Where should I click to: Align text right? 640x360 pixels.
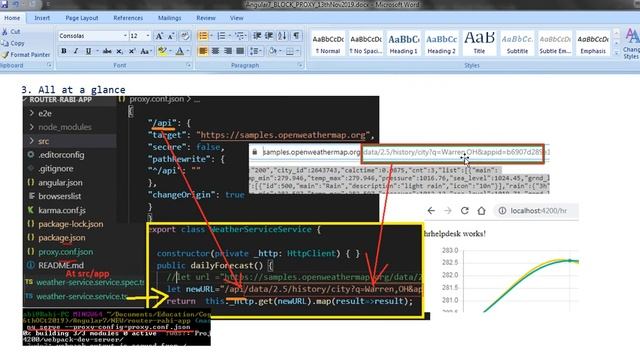pos(228,51)
